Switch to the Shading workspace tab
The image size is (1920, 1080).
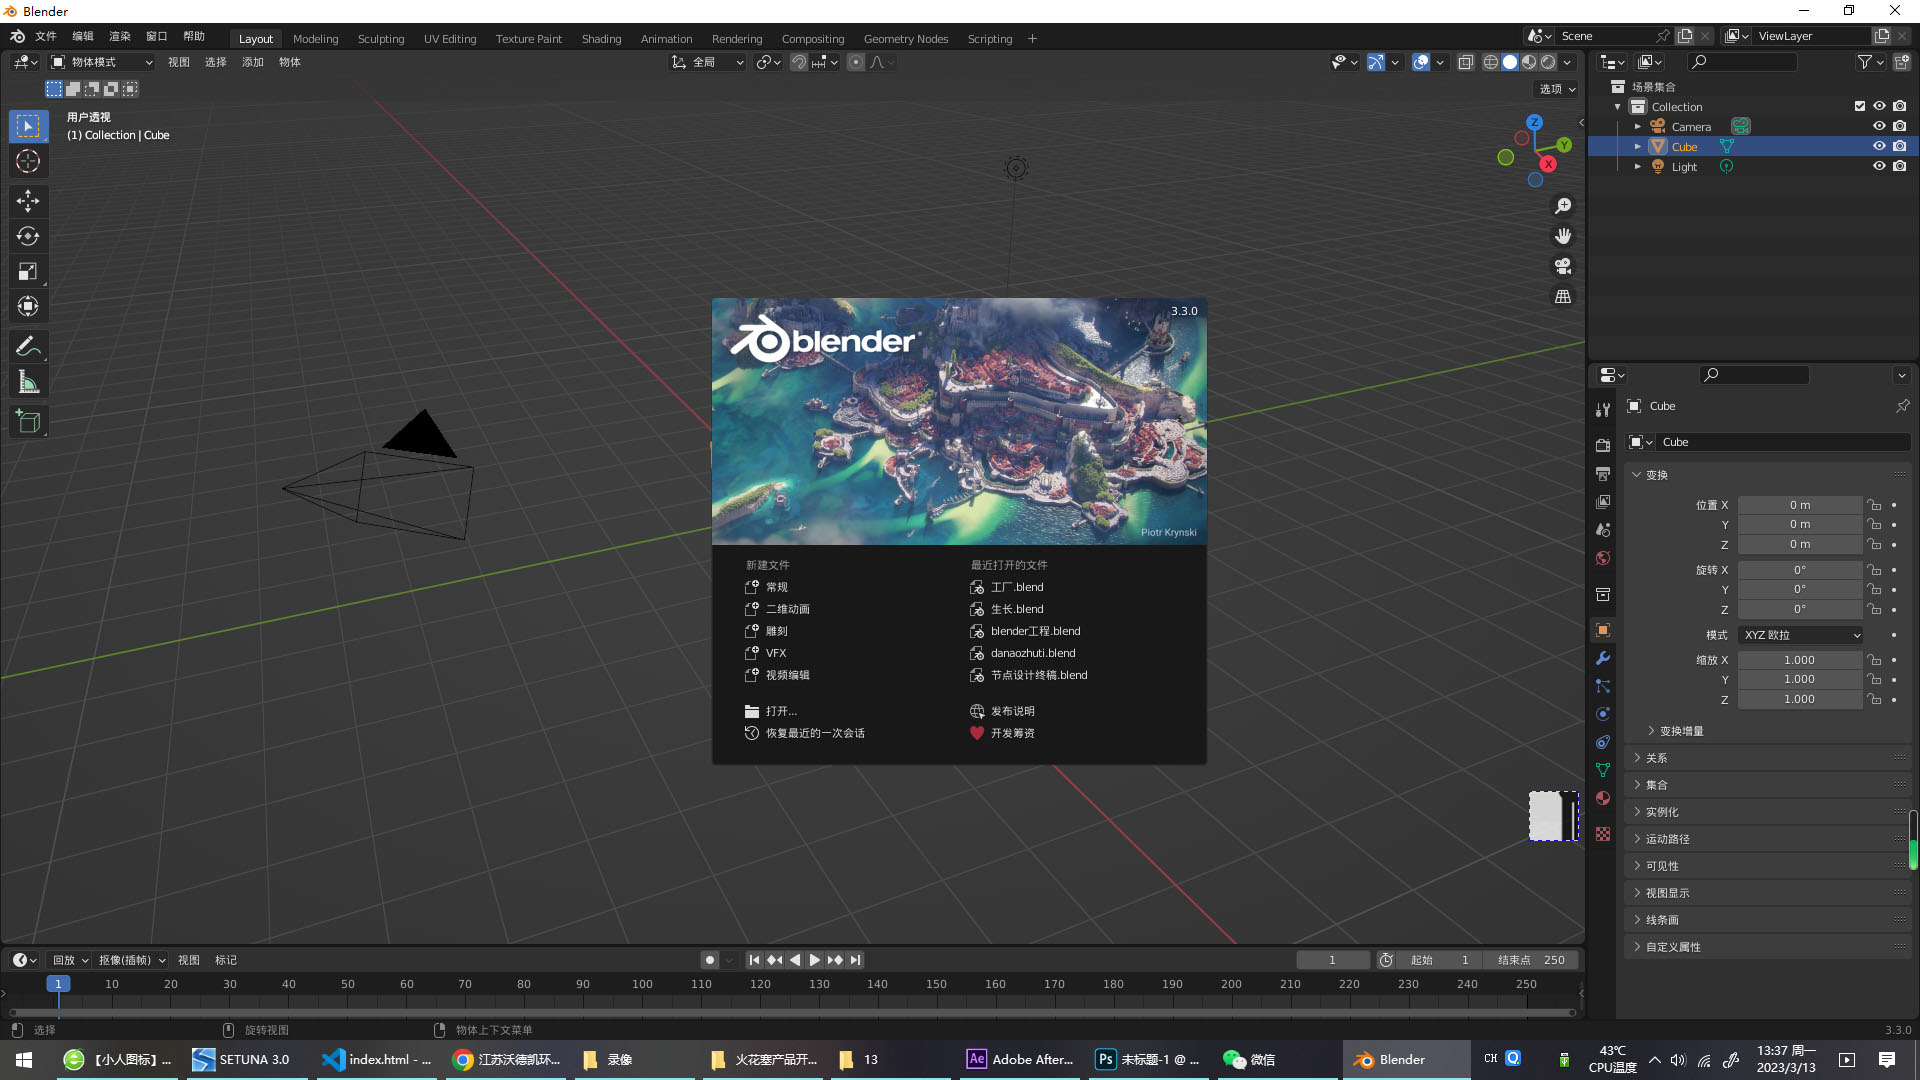point(601,39)
